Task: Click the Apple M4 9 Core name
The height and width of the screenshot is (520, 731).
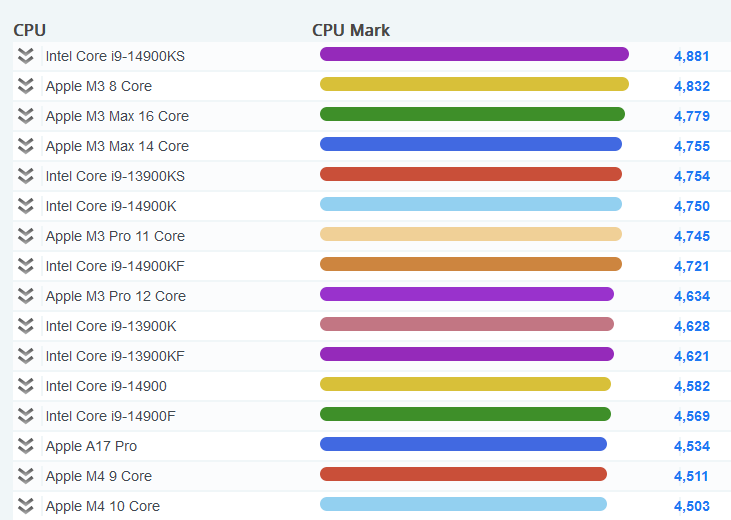Action: pyautogui.click(x=98, y=476)
